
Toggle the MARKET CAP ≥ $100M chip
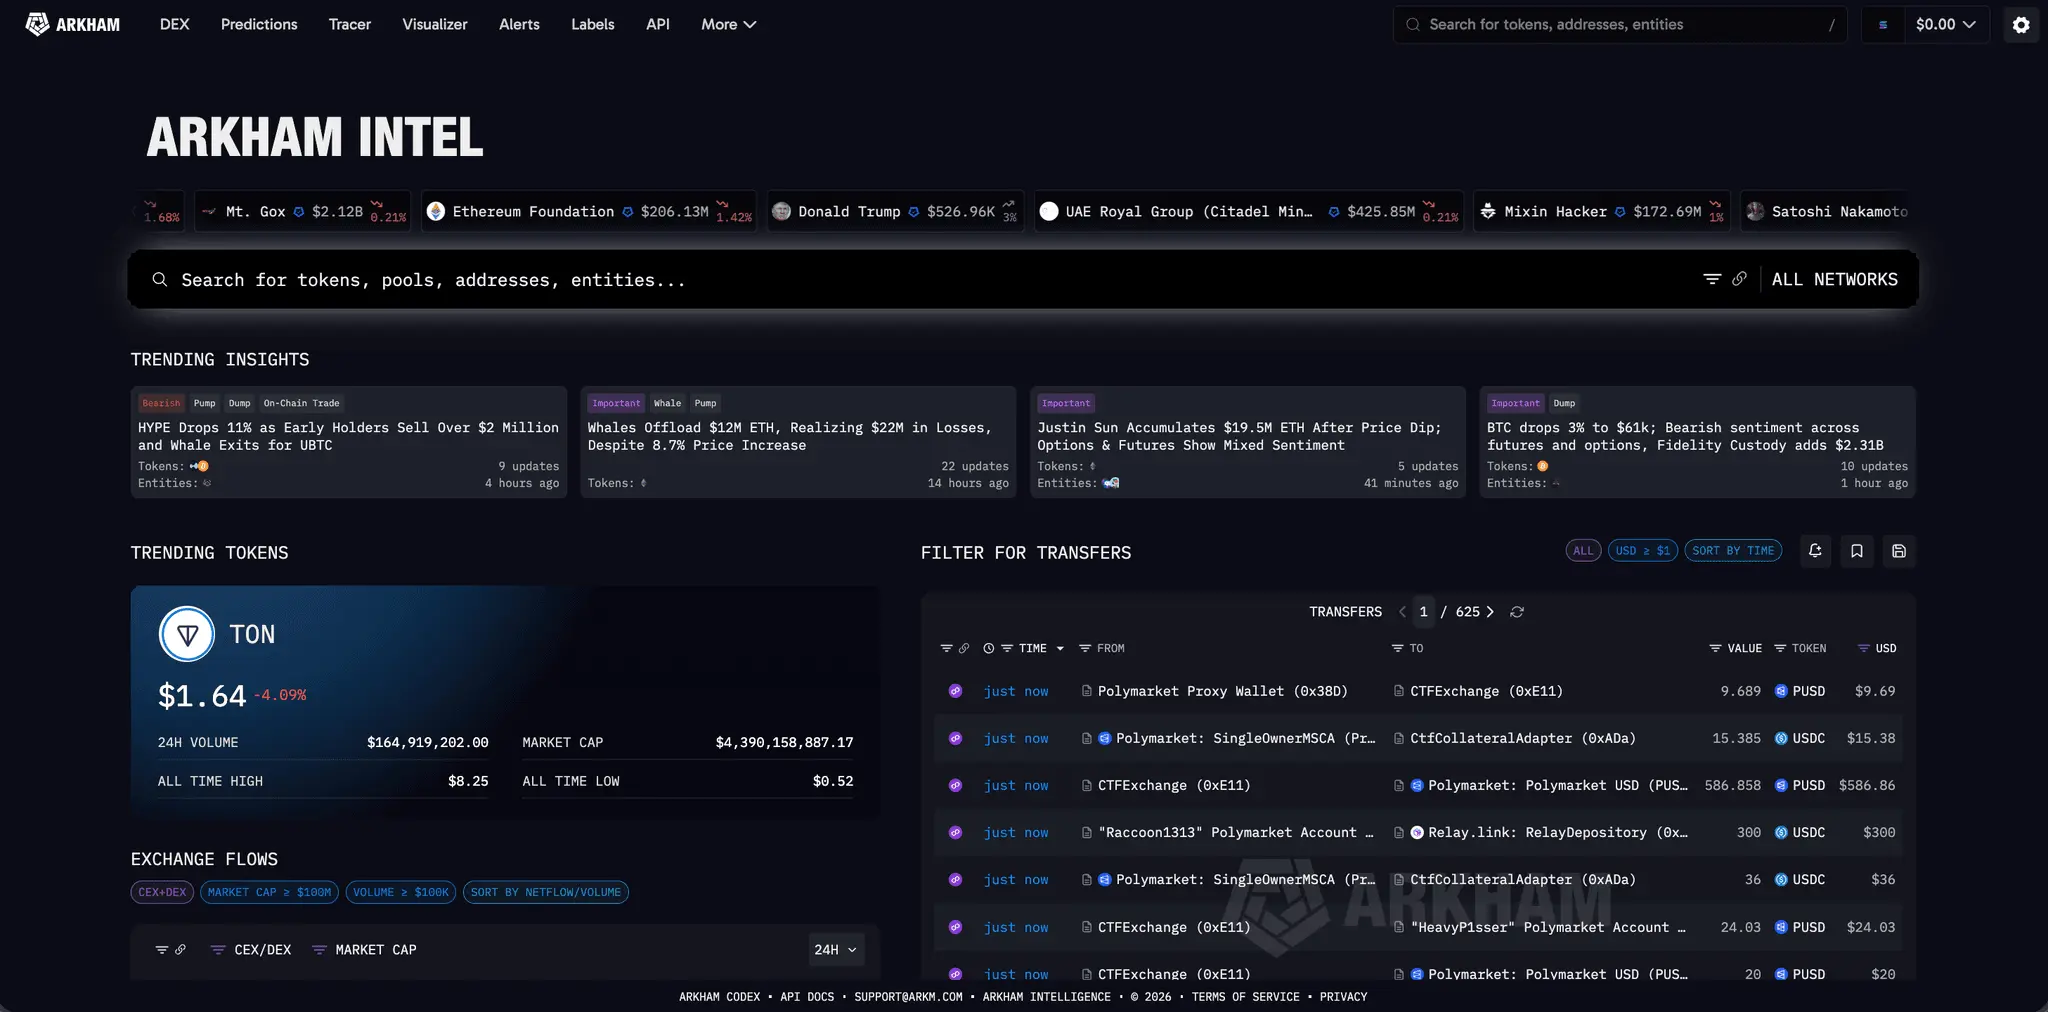(x=270, y=892)
